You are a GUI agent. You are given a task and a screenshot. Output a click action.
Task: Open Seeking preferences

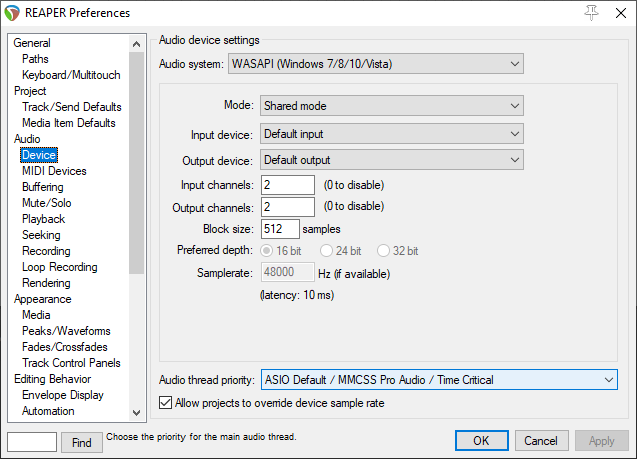[x=41, y=235]
